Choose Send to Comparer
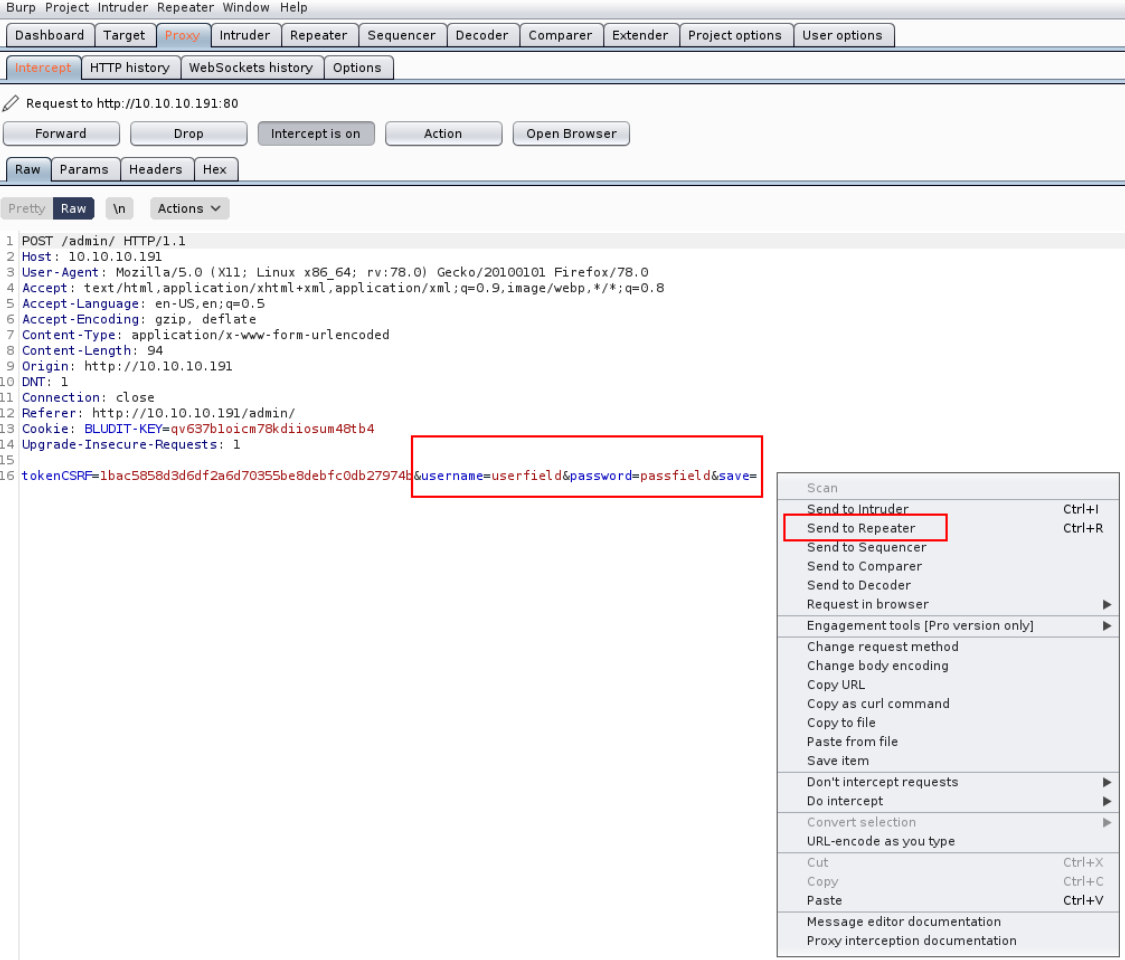This screenshot has height=960, width=1125. point(949,566)
